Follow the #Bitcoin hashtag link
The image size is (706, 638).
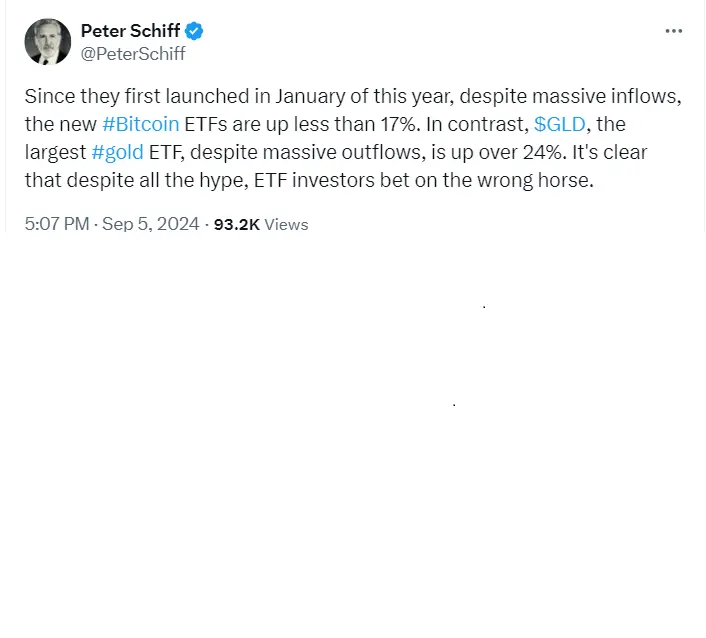point(140,124)
